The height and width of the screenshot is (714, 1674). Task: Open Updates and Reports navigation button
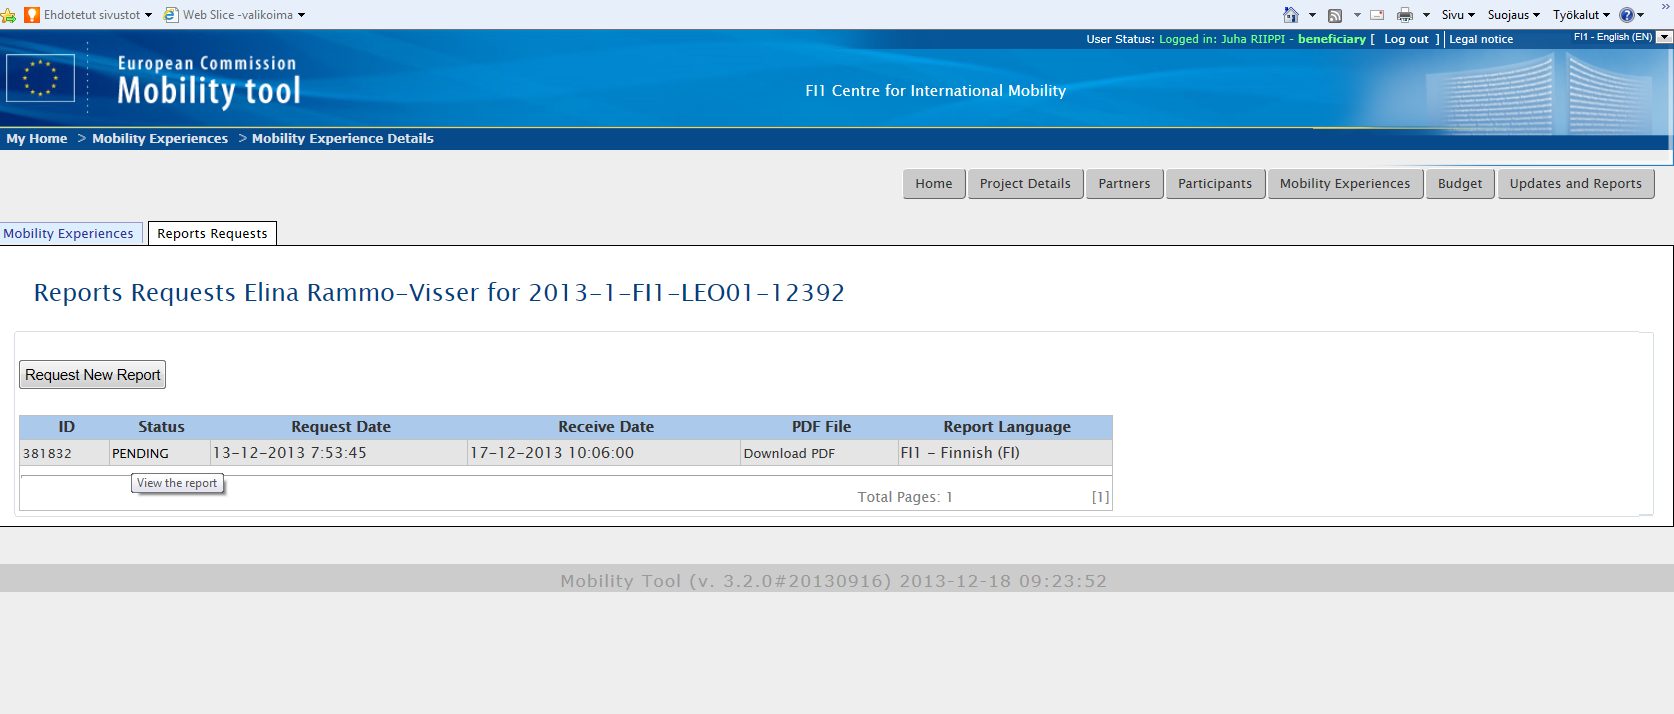(1576, 184)
